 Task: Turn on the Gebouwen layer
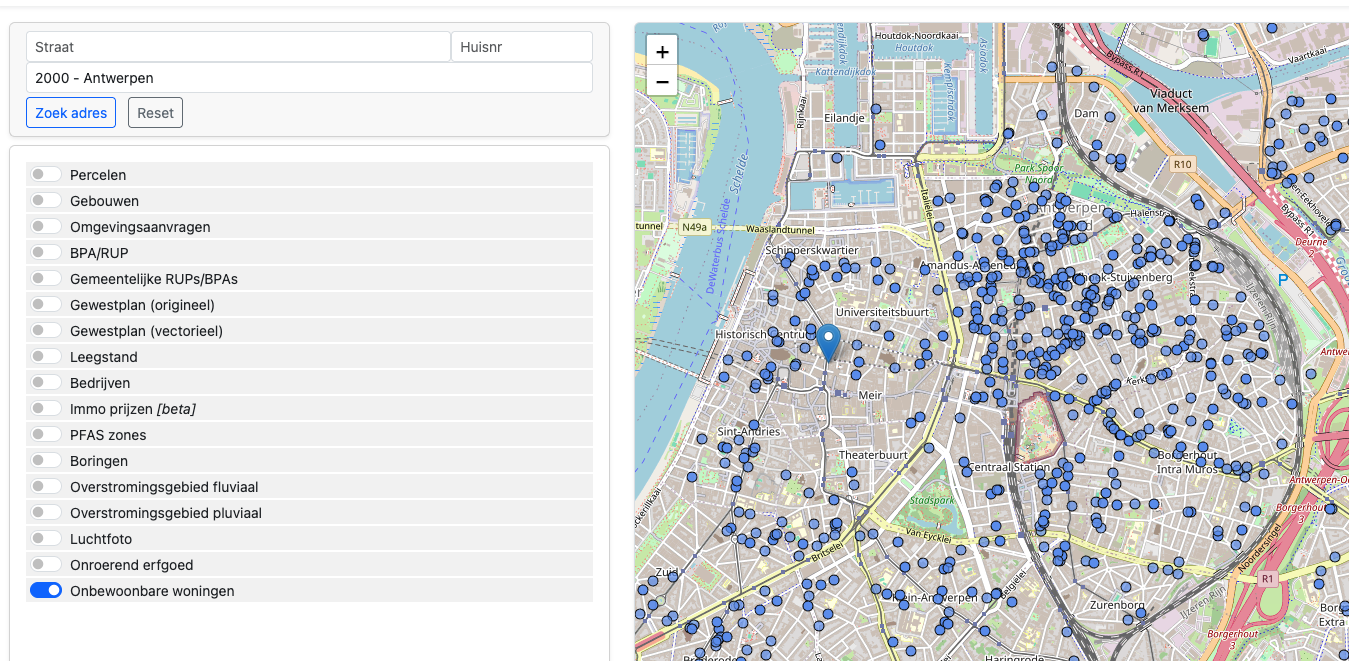point(46,201)
